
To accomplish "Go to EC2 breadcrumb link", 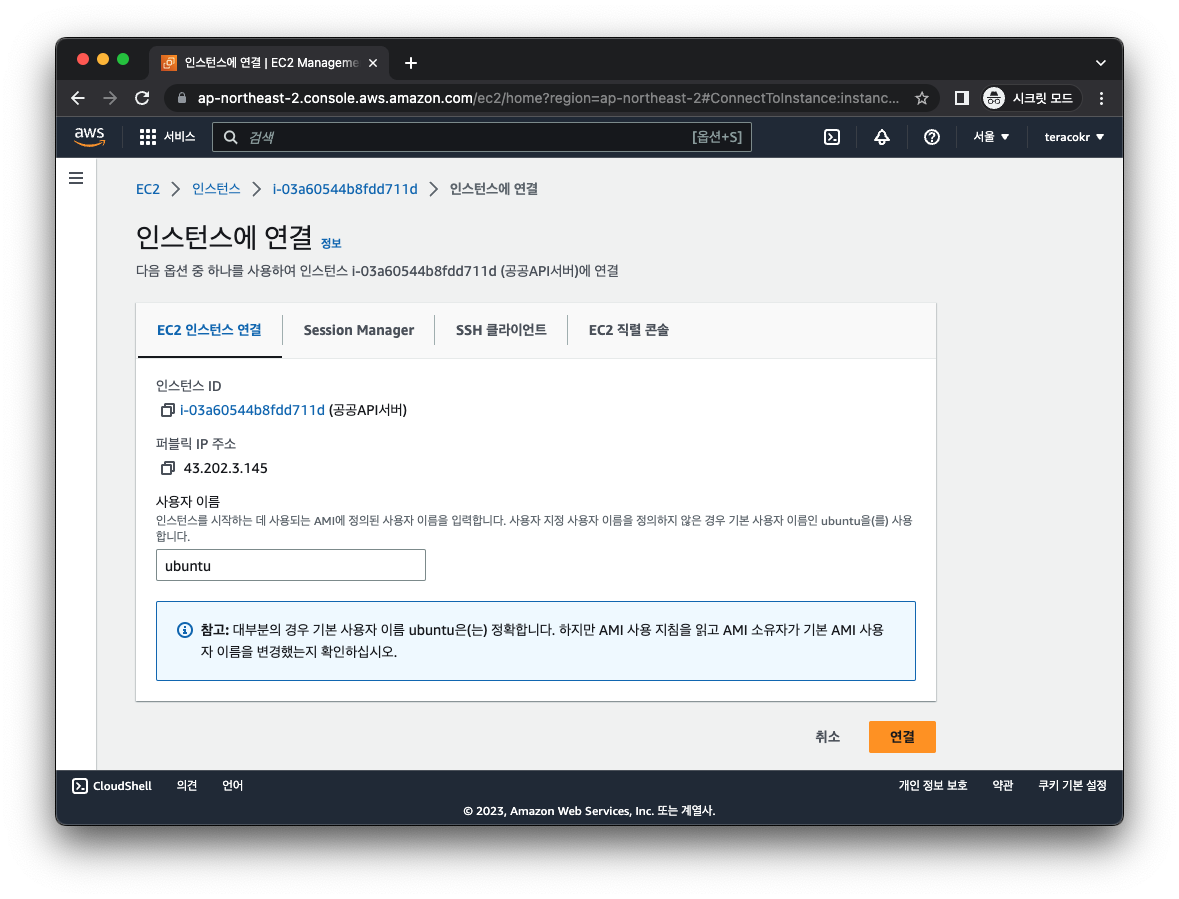I will 147,189.
